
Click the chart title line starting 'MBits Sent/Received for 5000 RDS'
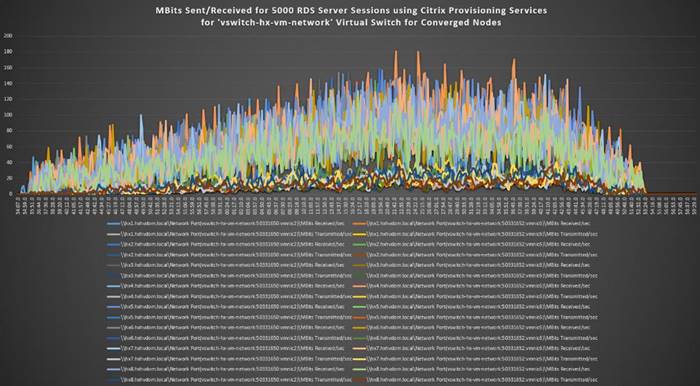[351, 10]
